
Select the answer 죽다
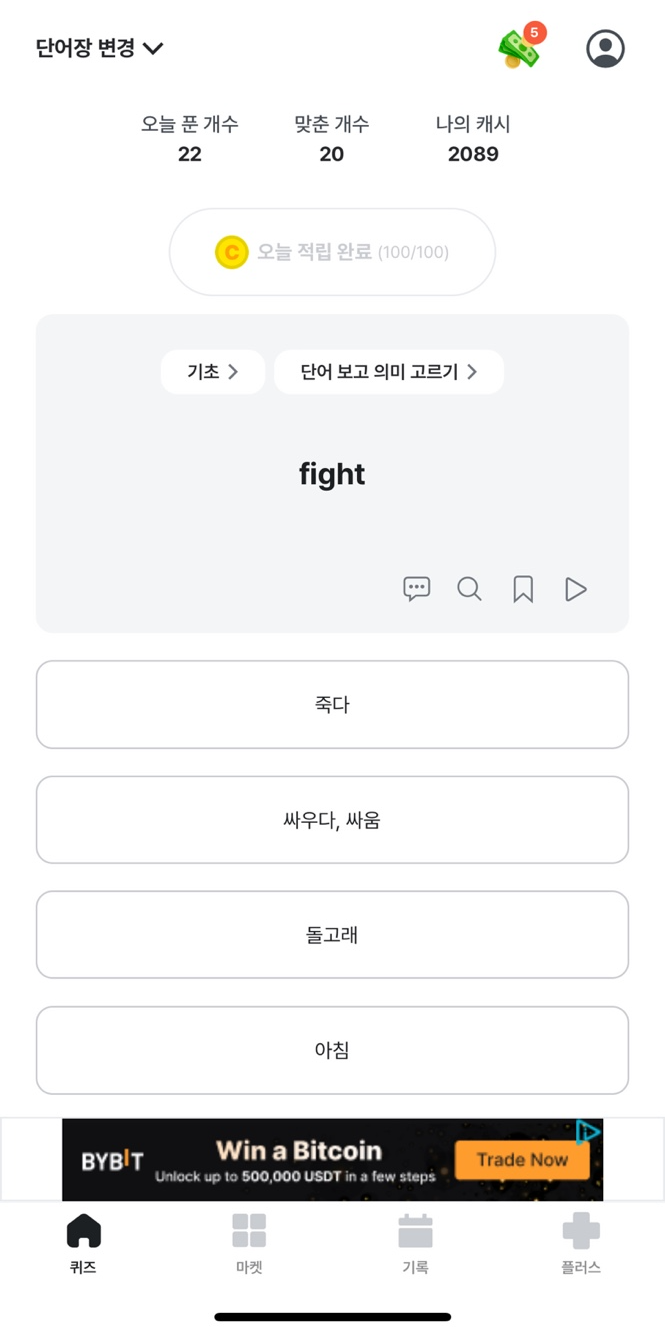click(x=332, y=704)
